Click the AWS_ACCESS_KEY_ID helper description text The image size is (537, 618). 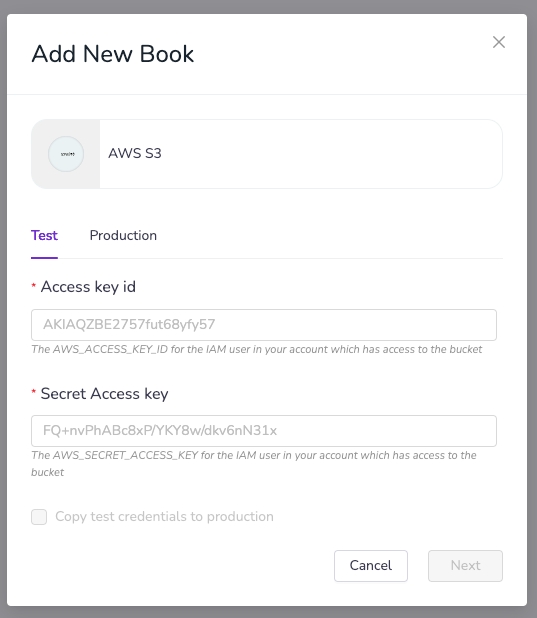coord(257,349)
